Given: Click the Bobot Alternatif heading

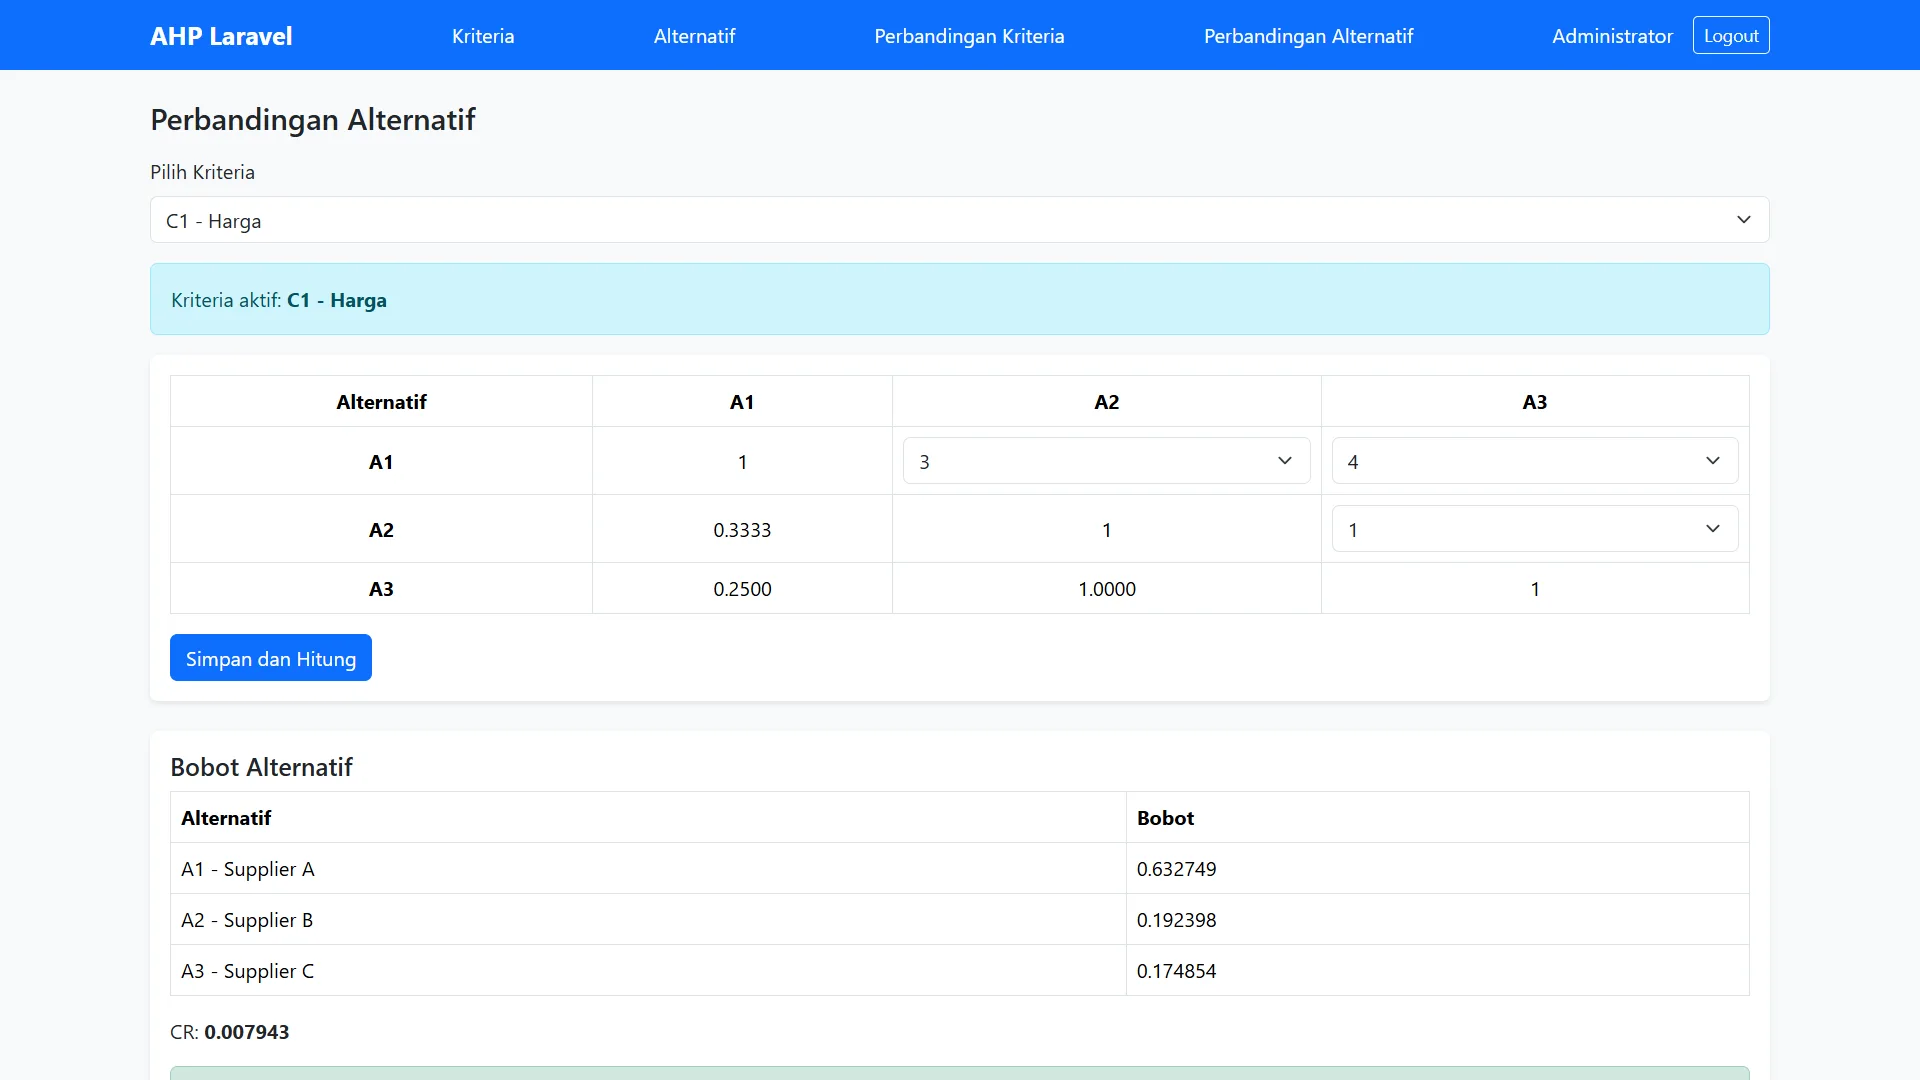Looking at the screenshot, I should [261, 767].
